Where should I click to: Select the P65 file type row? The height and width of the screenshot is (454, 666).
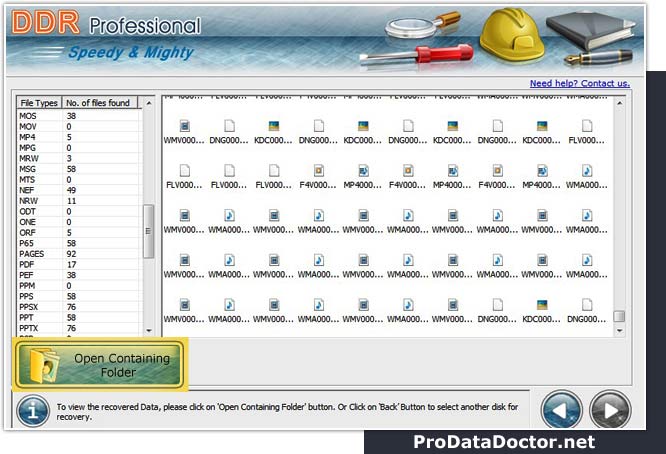click(x=79, y=243)
